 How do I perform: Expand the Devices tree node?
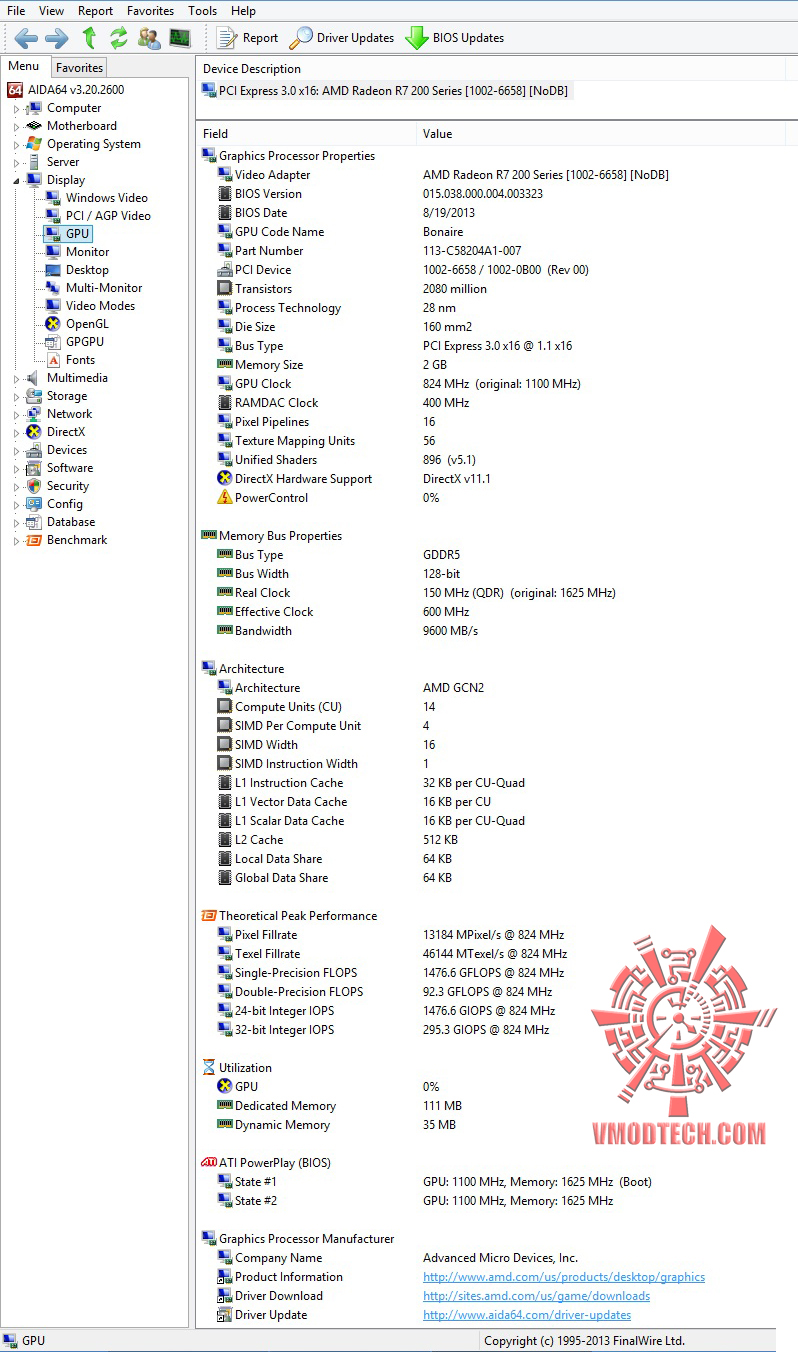[16, 450]
